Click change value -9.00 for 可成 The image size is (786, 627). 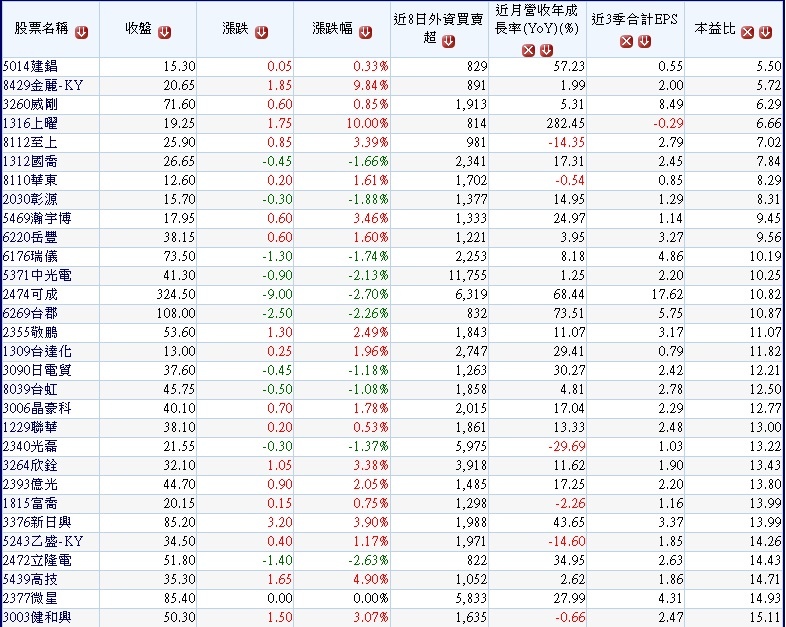pos(277,294)
